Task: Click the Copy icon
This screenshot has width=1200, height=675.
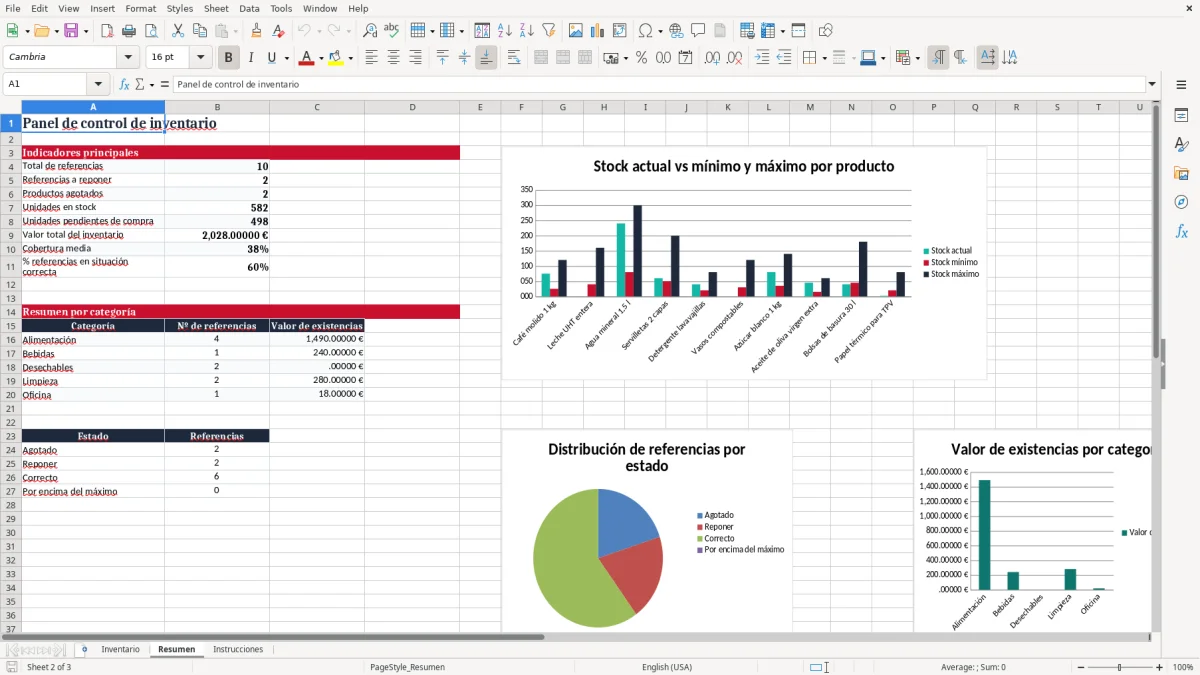Action: pyautogui.click(x=199, y=31)
